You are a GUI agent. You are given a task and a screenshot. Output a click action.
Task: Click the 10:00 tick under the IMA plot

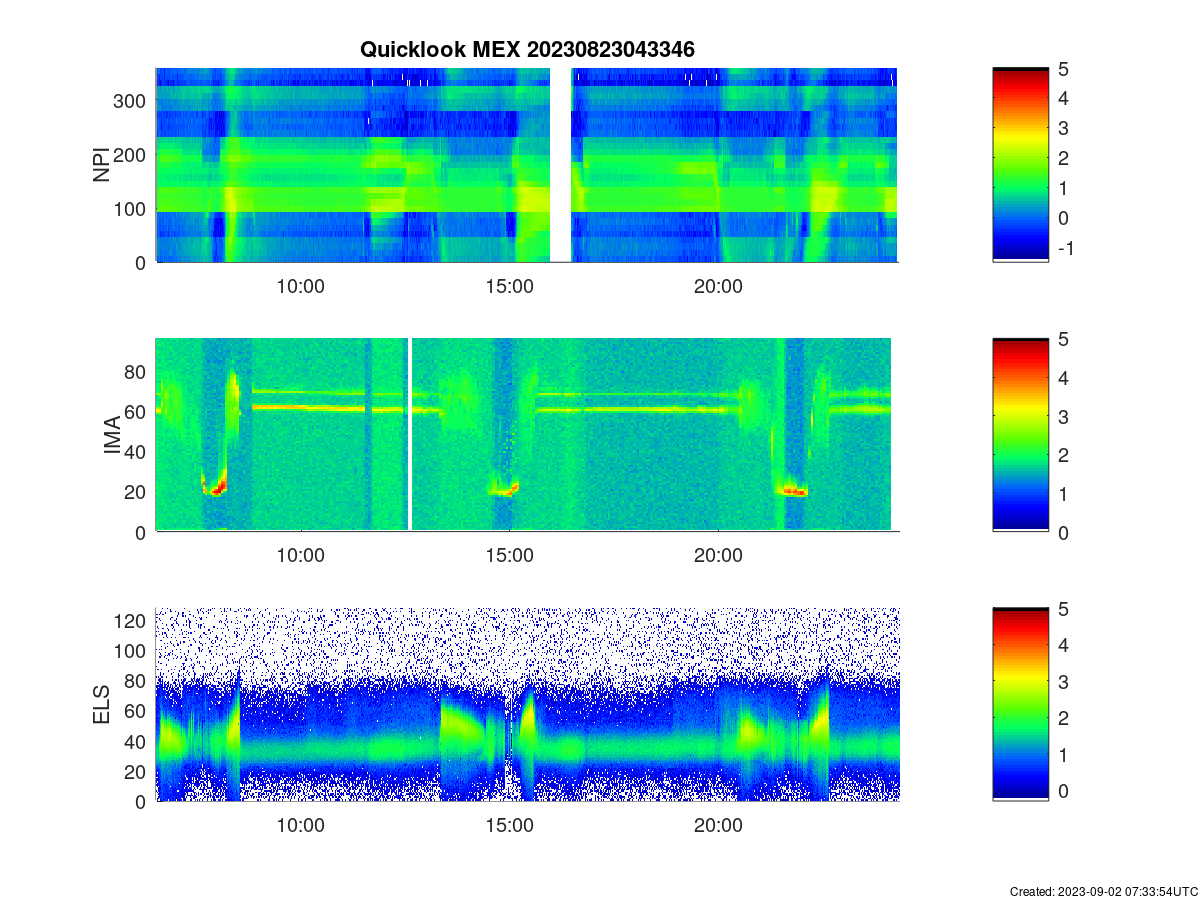[300, 556]
